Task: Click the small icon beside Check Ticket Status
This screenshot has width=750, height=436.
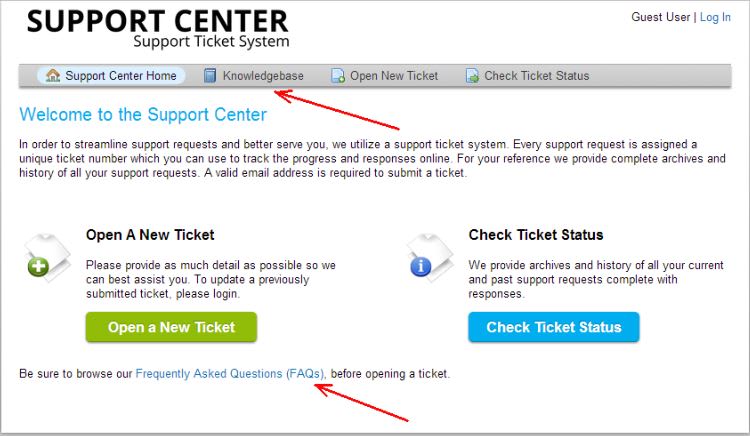Action: click(472, 76)
